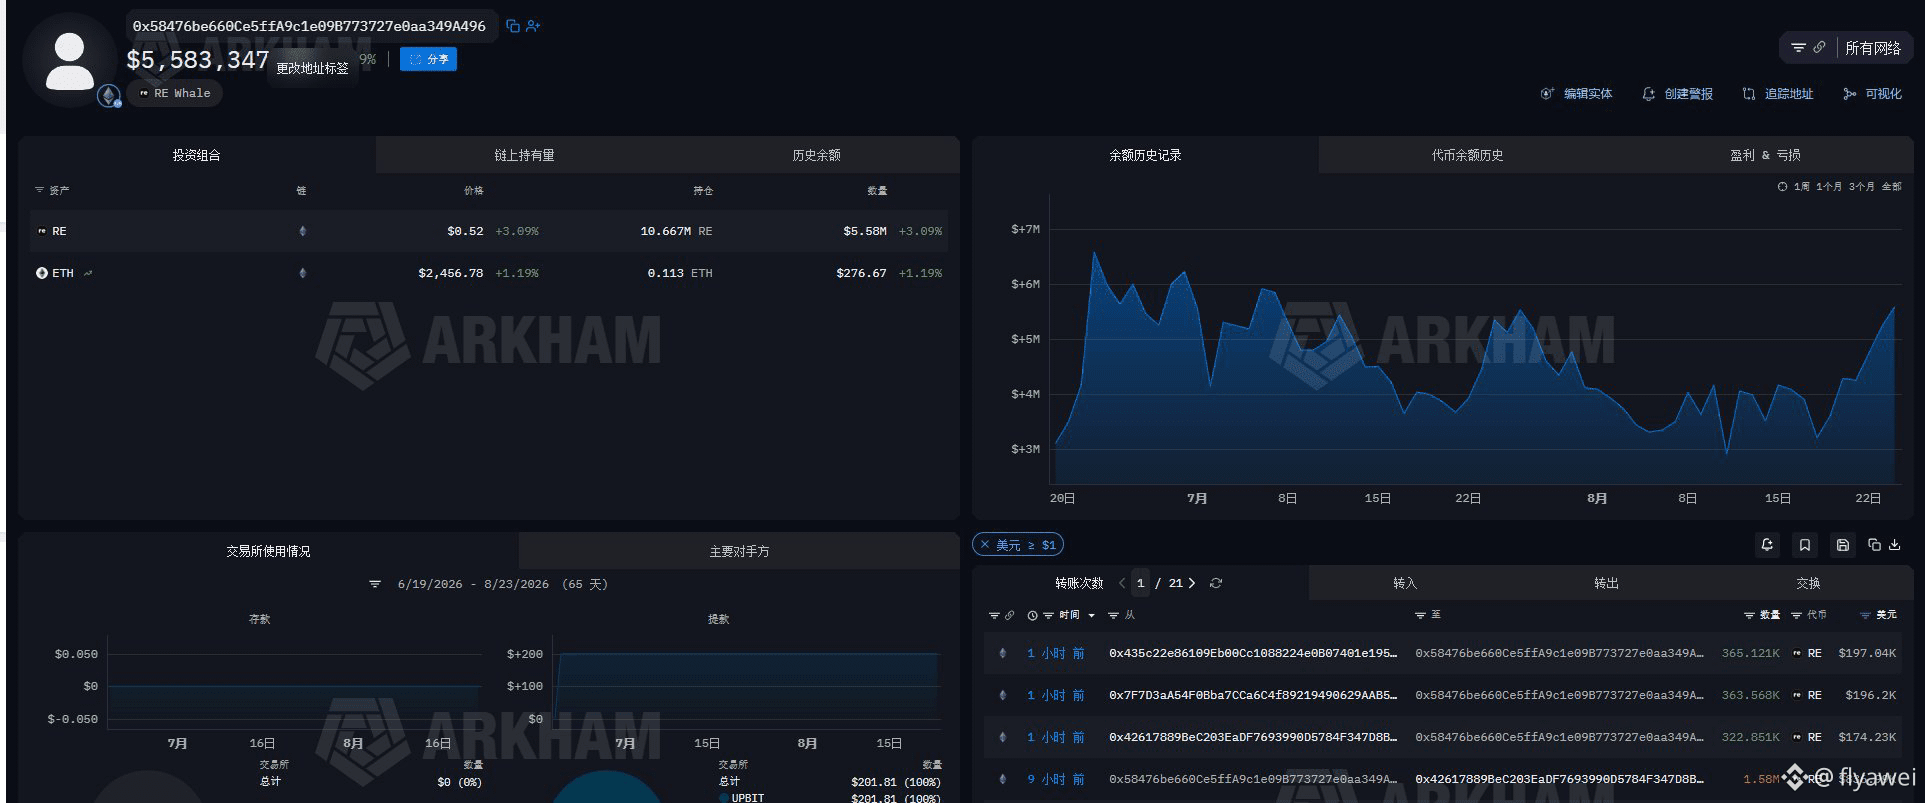This screenshot has width=1925, height=803.
Task: Switch to the 交易所使用情况 tab
Action: coord(268,551)
